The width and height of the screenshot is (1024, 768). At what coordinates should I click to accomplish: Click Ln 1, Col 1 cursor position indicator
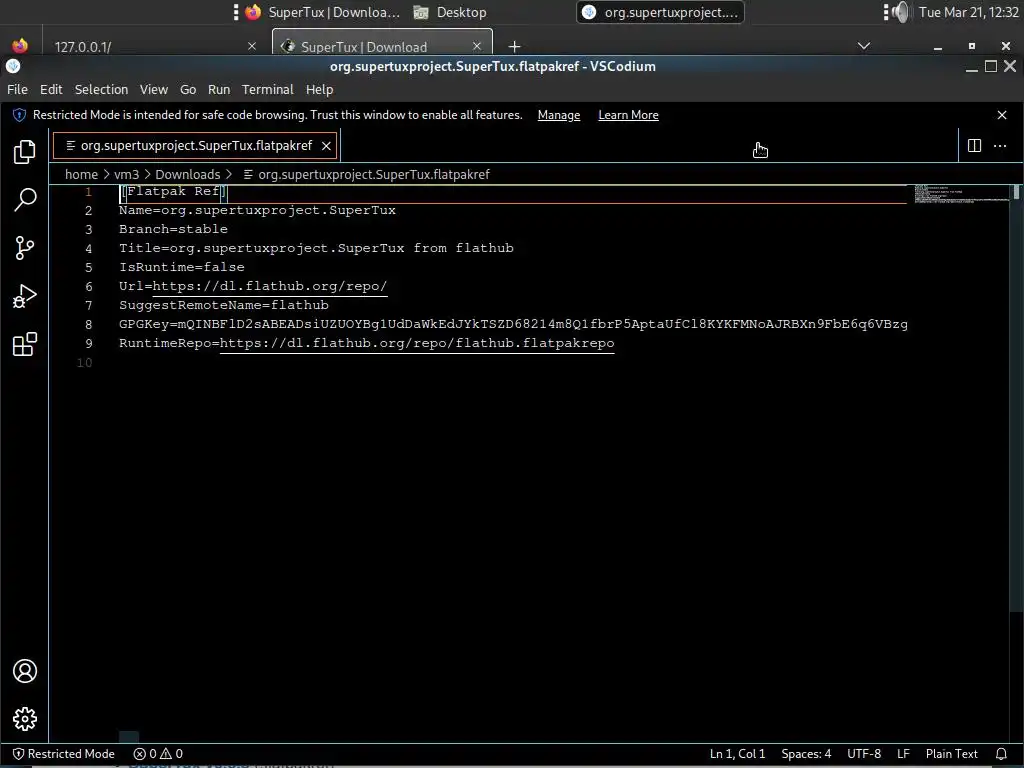click(737, 754)
